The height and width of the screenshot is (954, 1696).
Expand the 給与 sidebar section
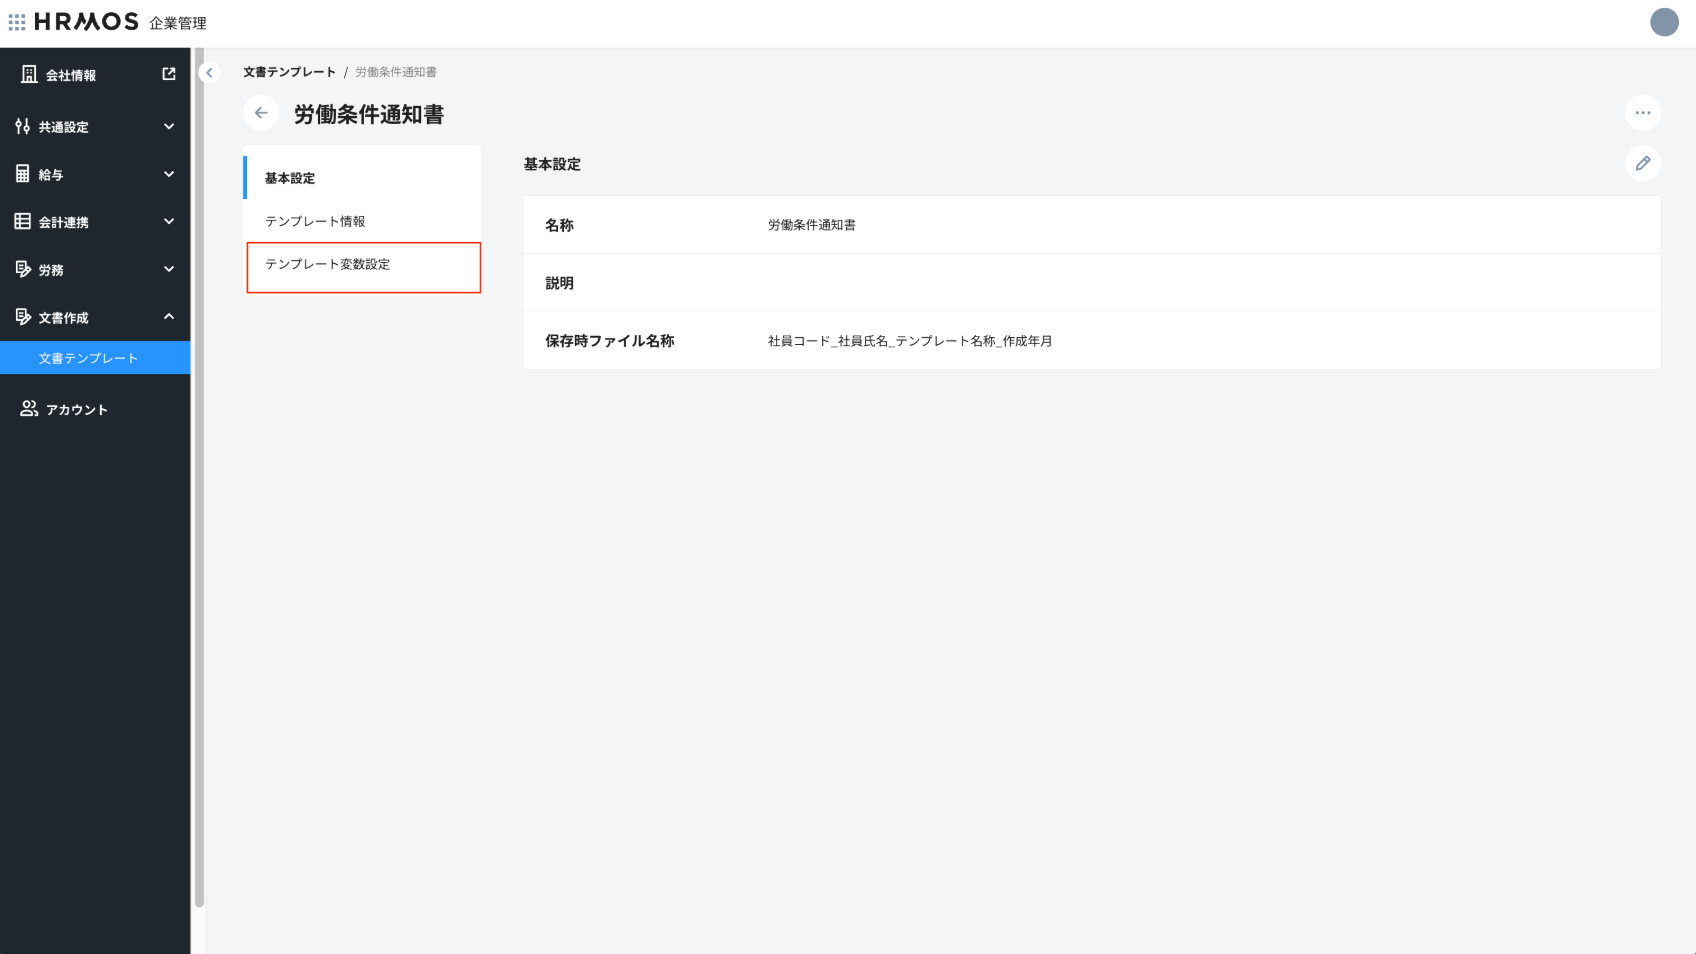click(168, 174)
